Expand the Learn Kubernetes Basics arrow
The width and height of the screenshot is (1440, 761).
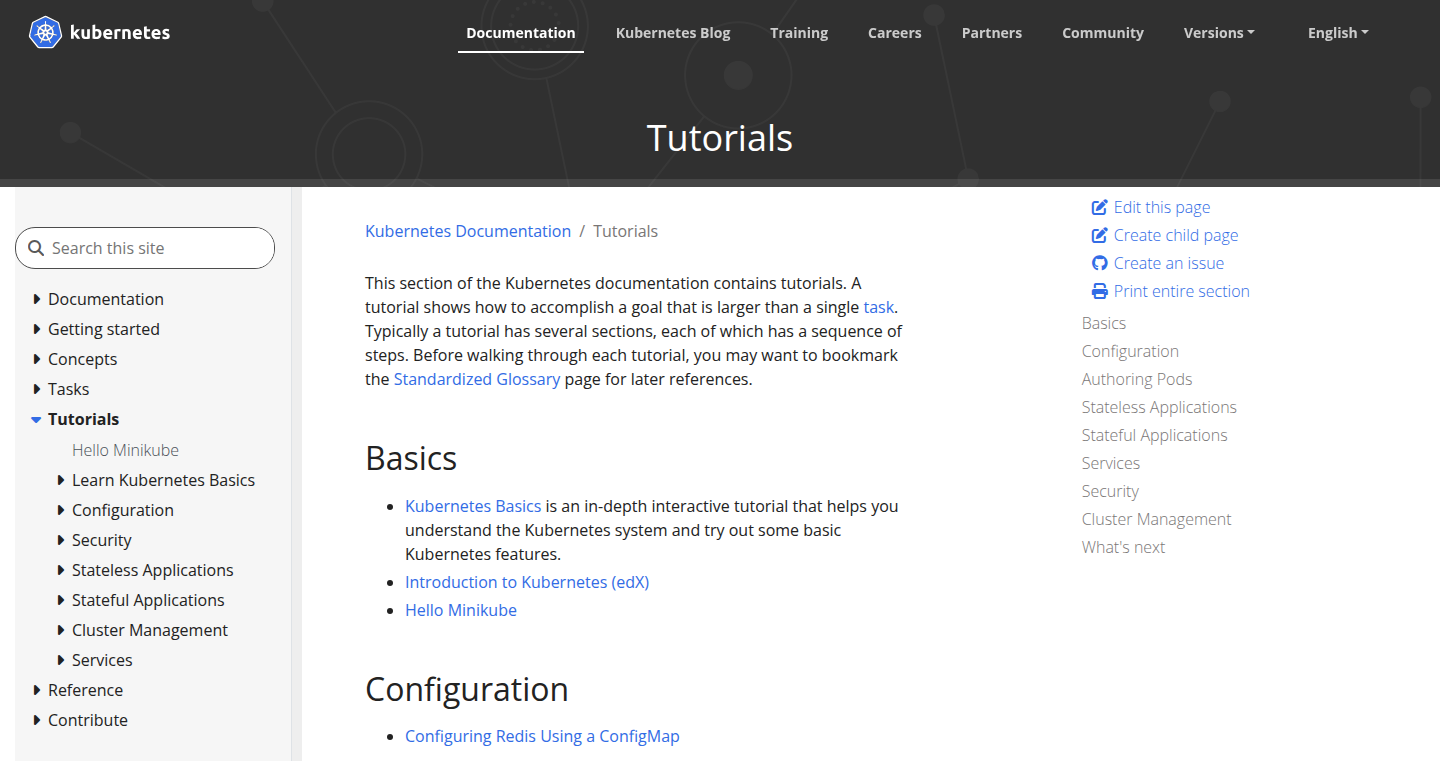coord(61,480)
